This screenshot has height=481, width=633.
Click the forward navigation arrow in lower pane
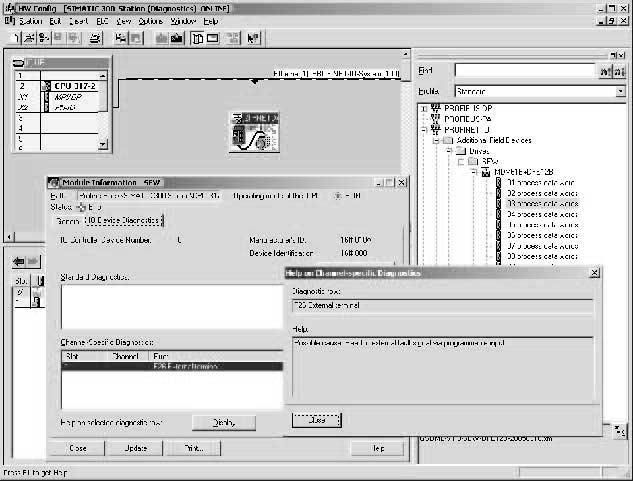pyautogui.click(x=34, y=261)
